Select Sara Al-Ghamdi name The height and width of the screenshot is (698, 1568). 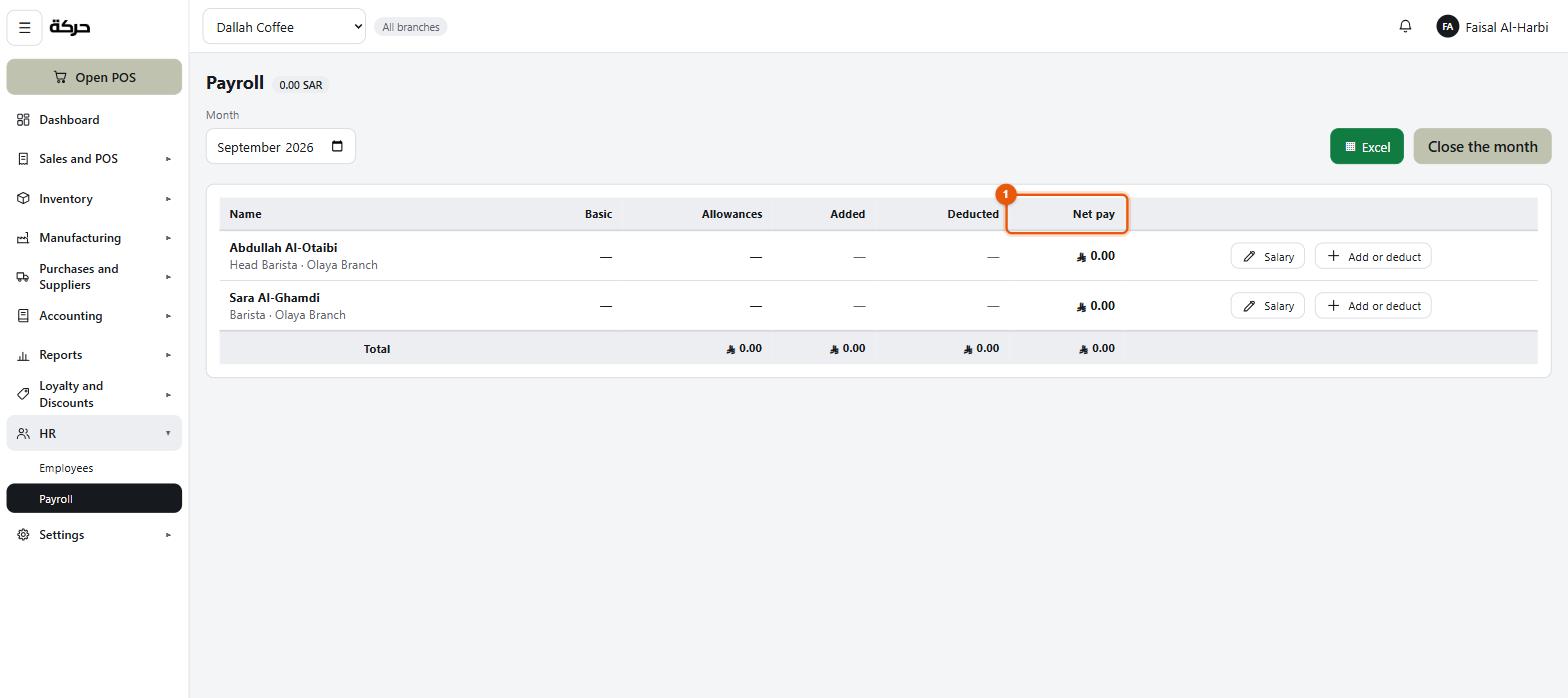275,298
